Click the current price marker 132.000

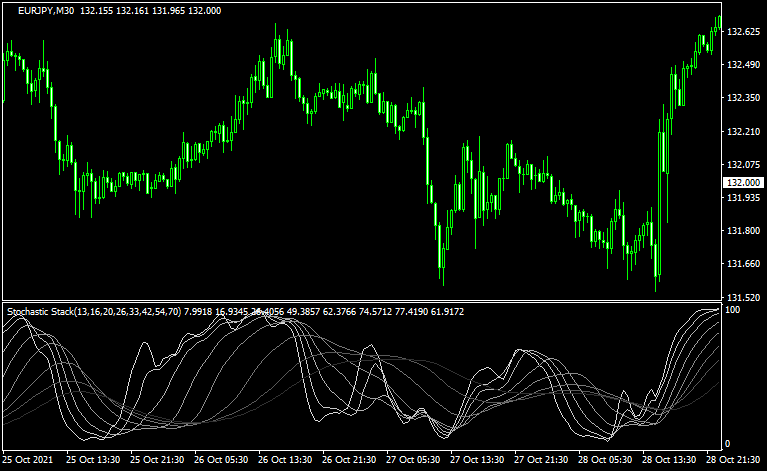[x=741, y=183]
